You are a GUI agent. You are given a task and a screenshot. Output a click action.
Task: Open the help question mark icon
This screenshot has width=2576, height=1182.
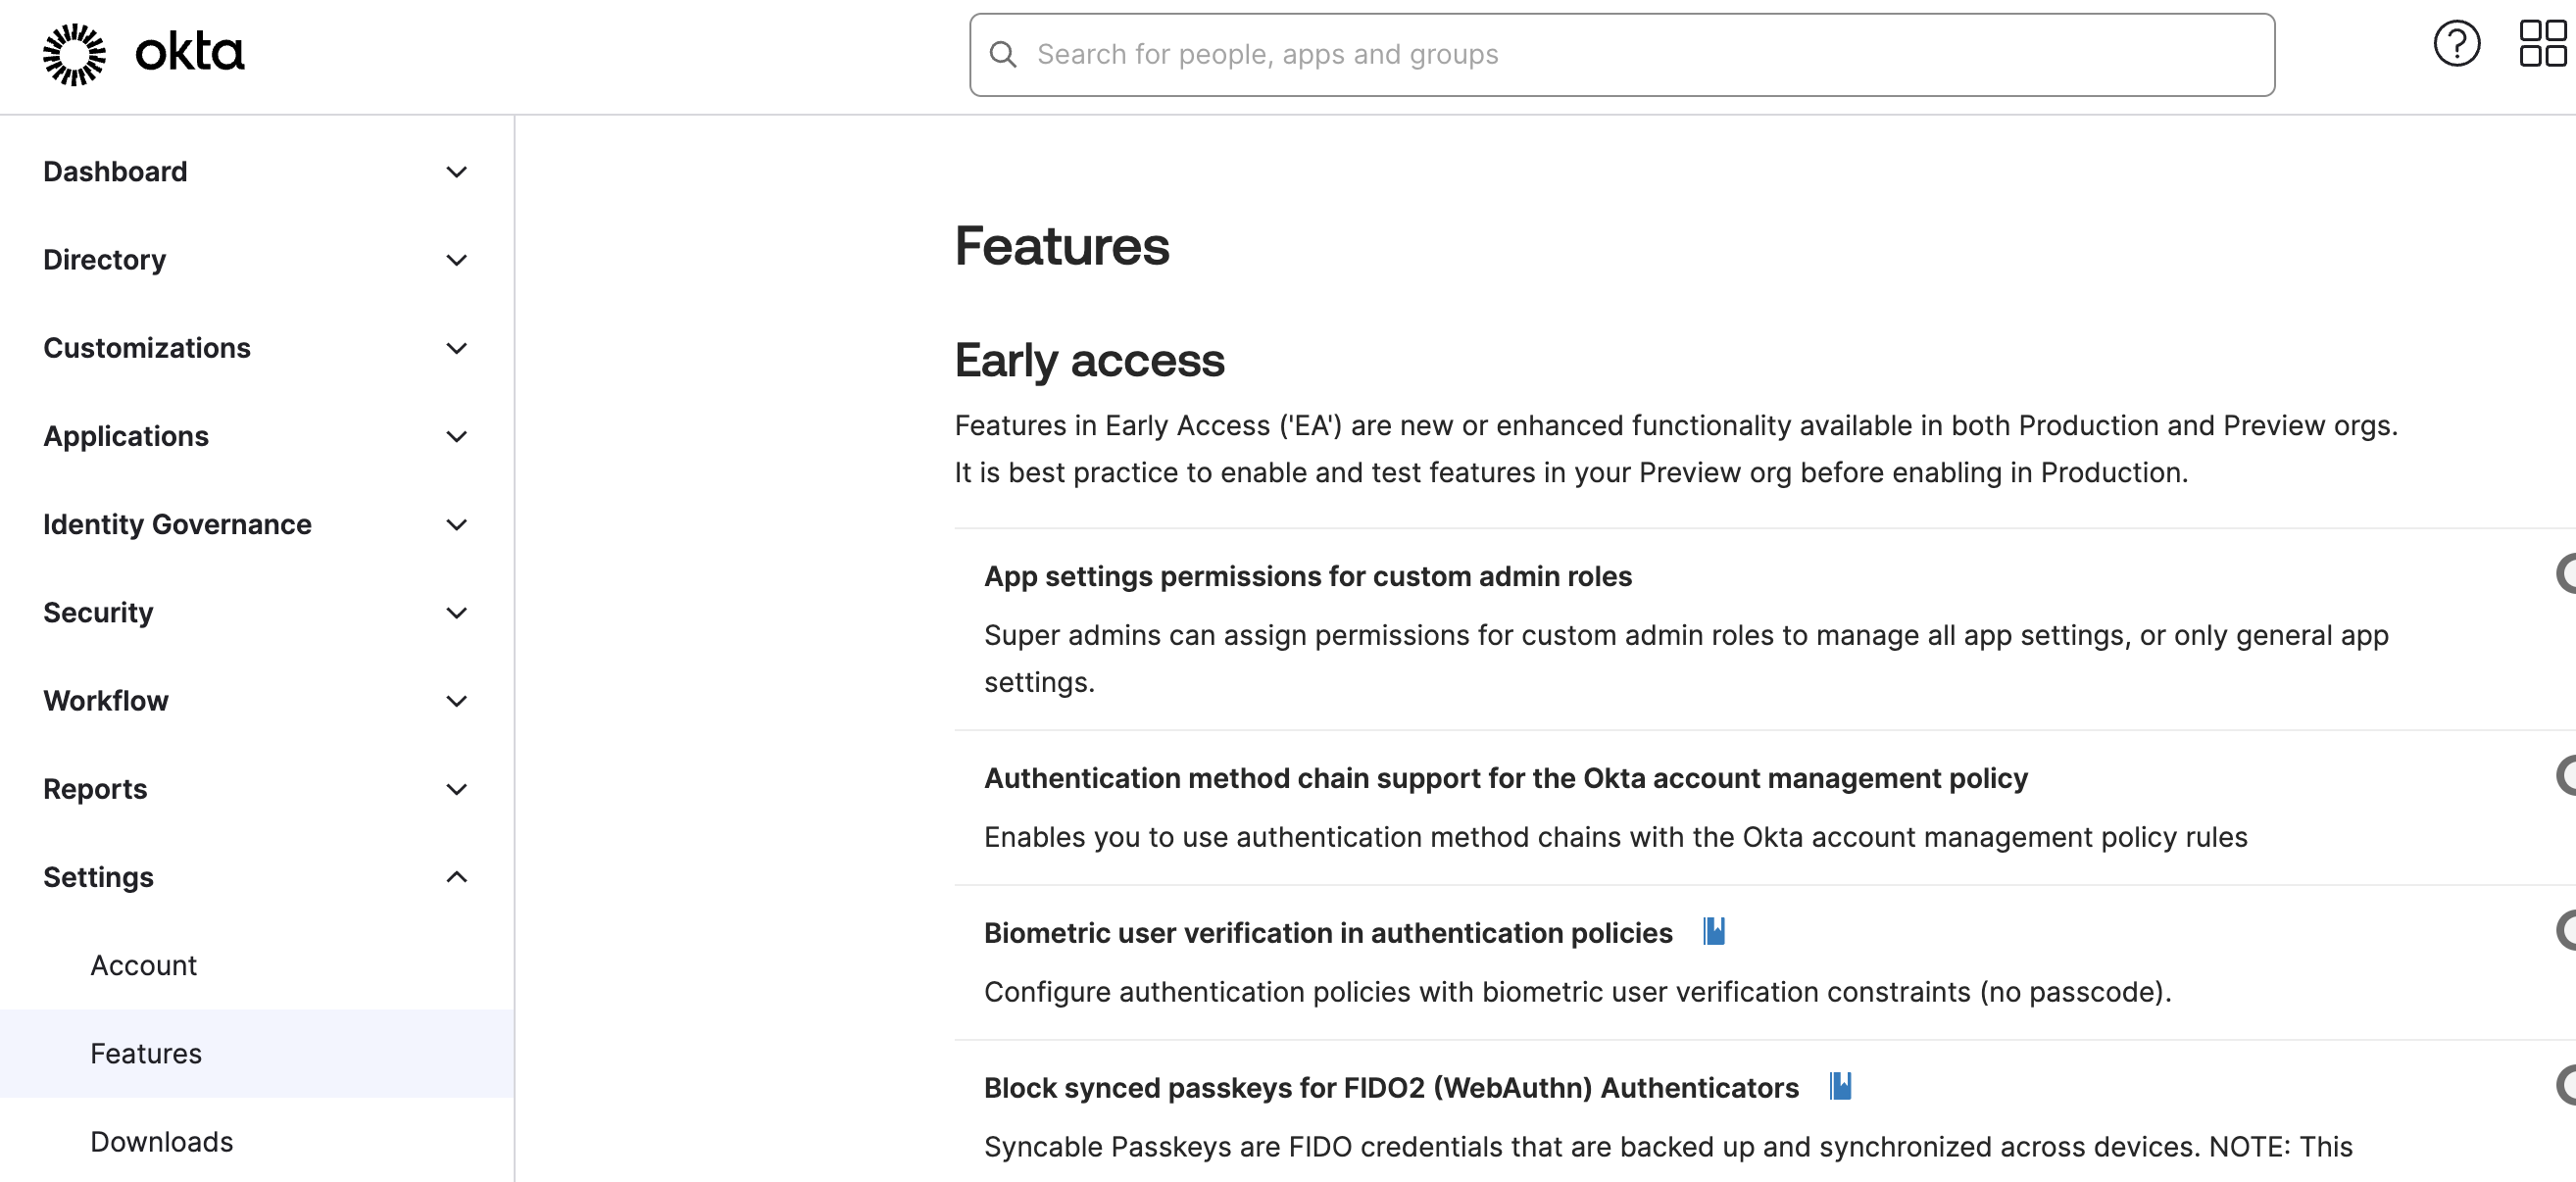[2457, 44]
